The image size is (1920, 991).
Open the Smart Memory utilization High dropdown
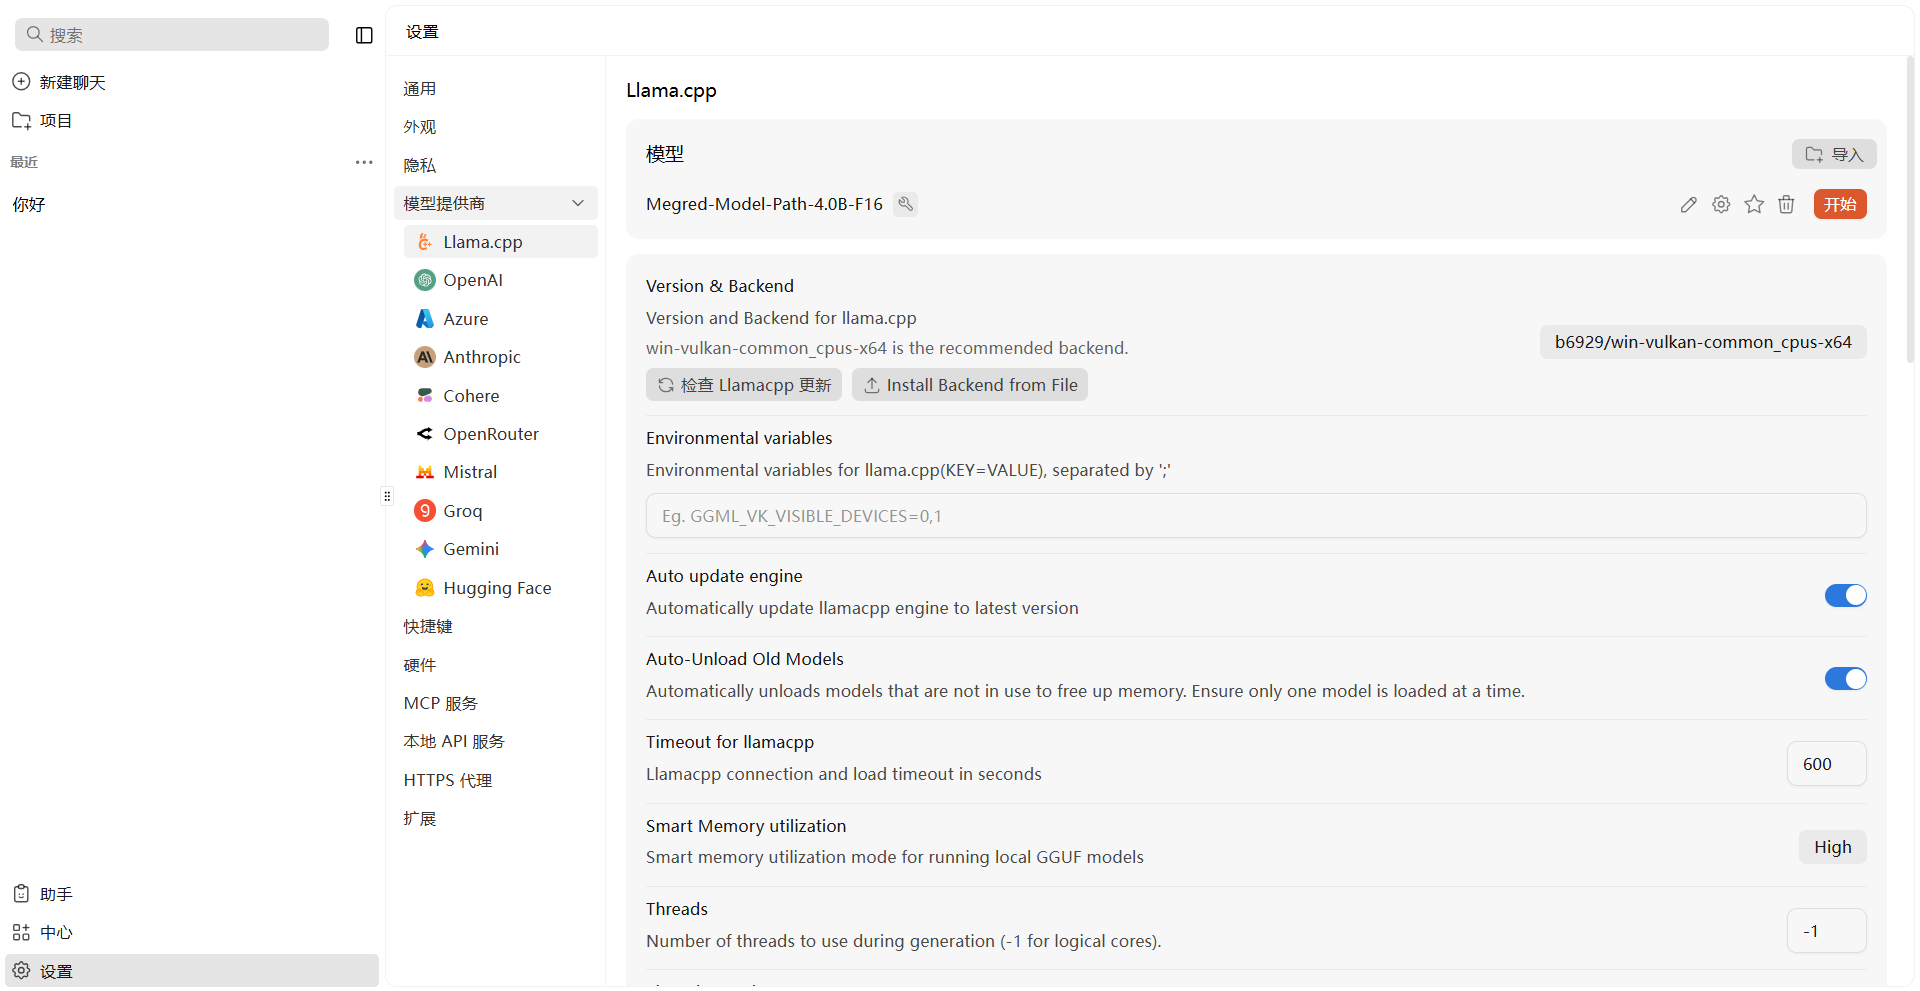[x=1832, y=847]
